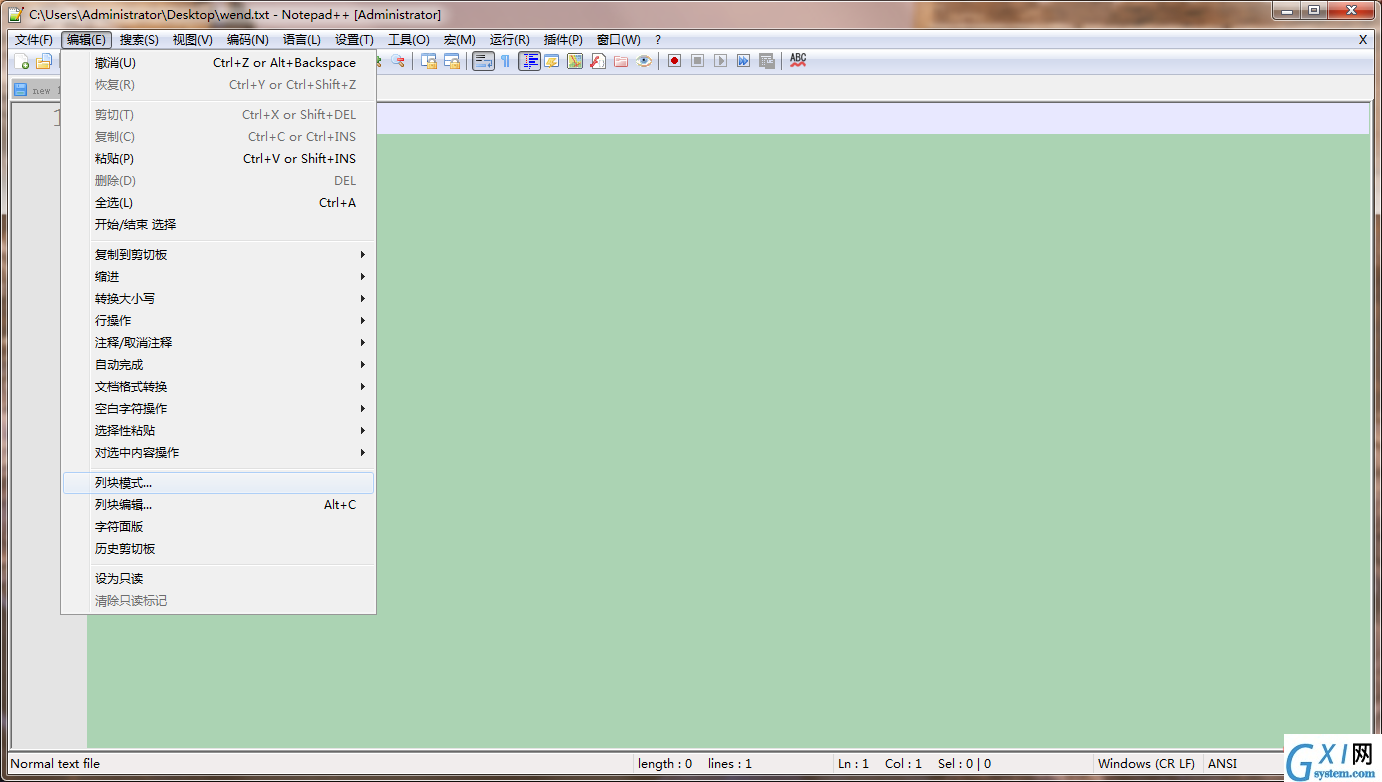Toggle the Indent guide toolbar icon
Screen dimensions: 1382x782
tap(529, 61)
